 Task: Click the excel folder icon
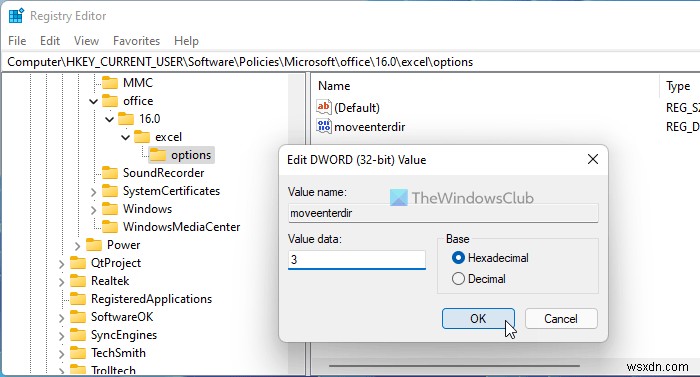[x=142, y=137]
